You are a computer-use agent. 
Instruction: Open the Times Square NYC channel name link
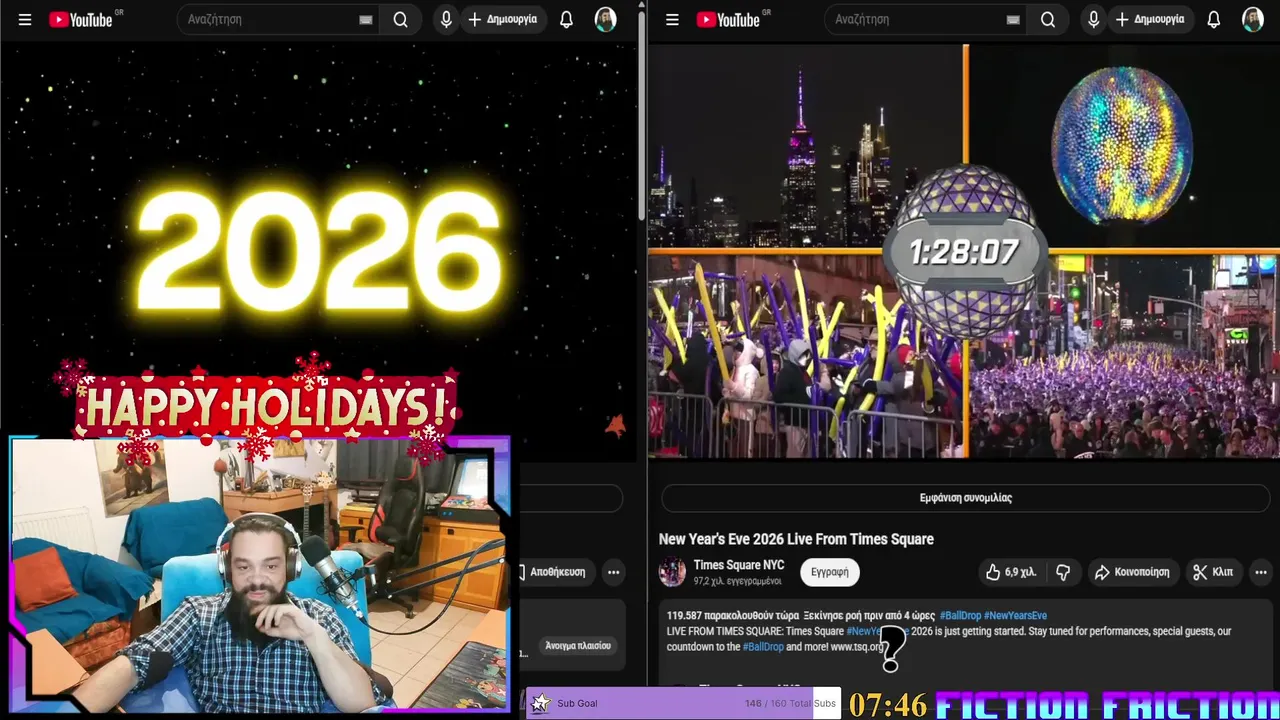(739, 565)
